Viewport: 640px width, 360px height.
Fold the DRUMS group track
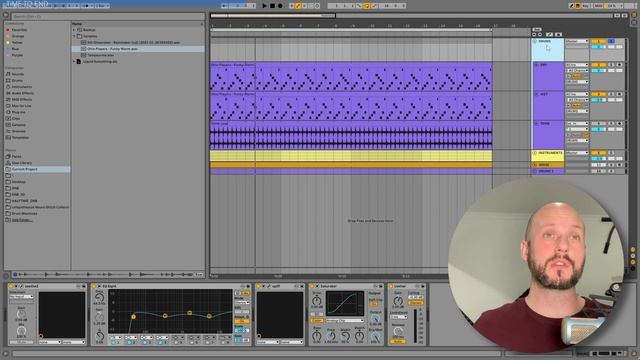[x=536, y=41]
